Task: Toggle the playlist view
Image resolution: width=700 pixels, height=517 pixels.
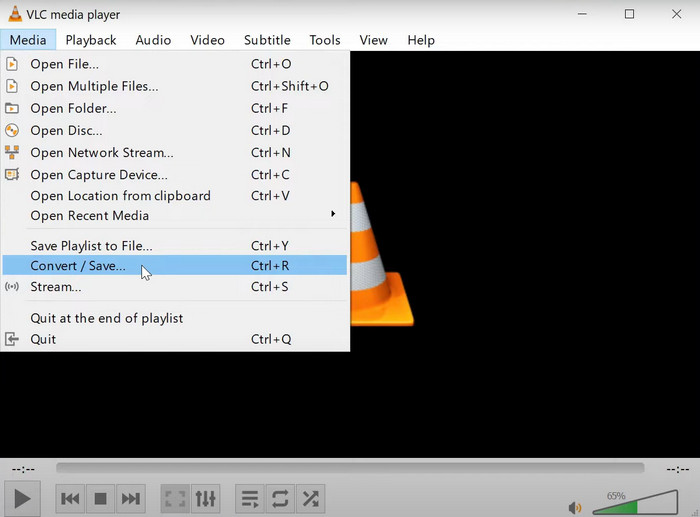Action: (250, 498)
